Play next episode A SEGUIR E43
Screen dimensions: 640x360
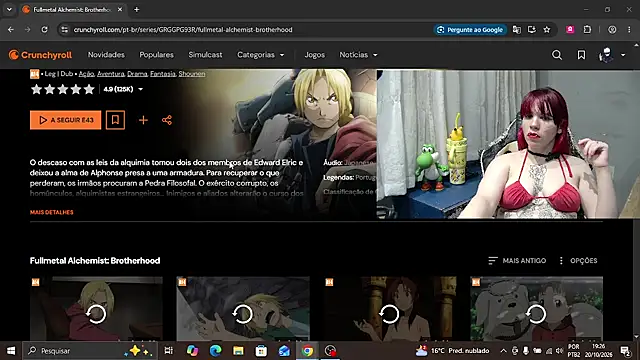65,120
